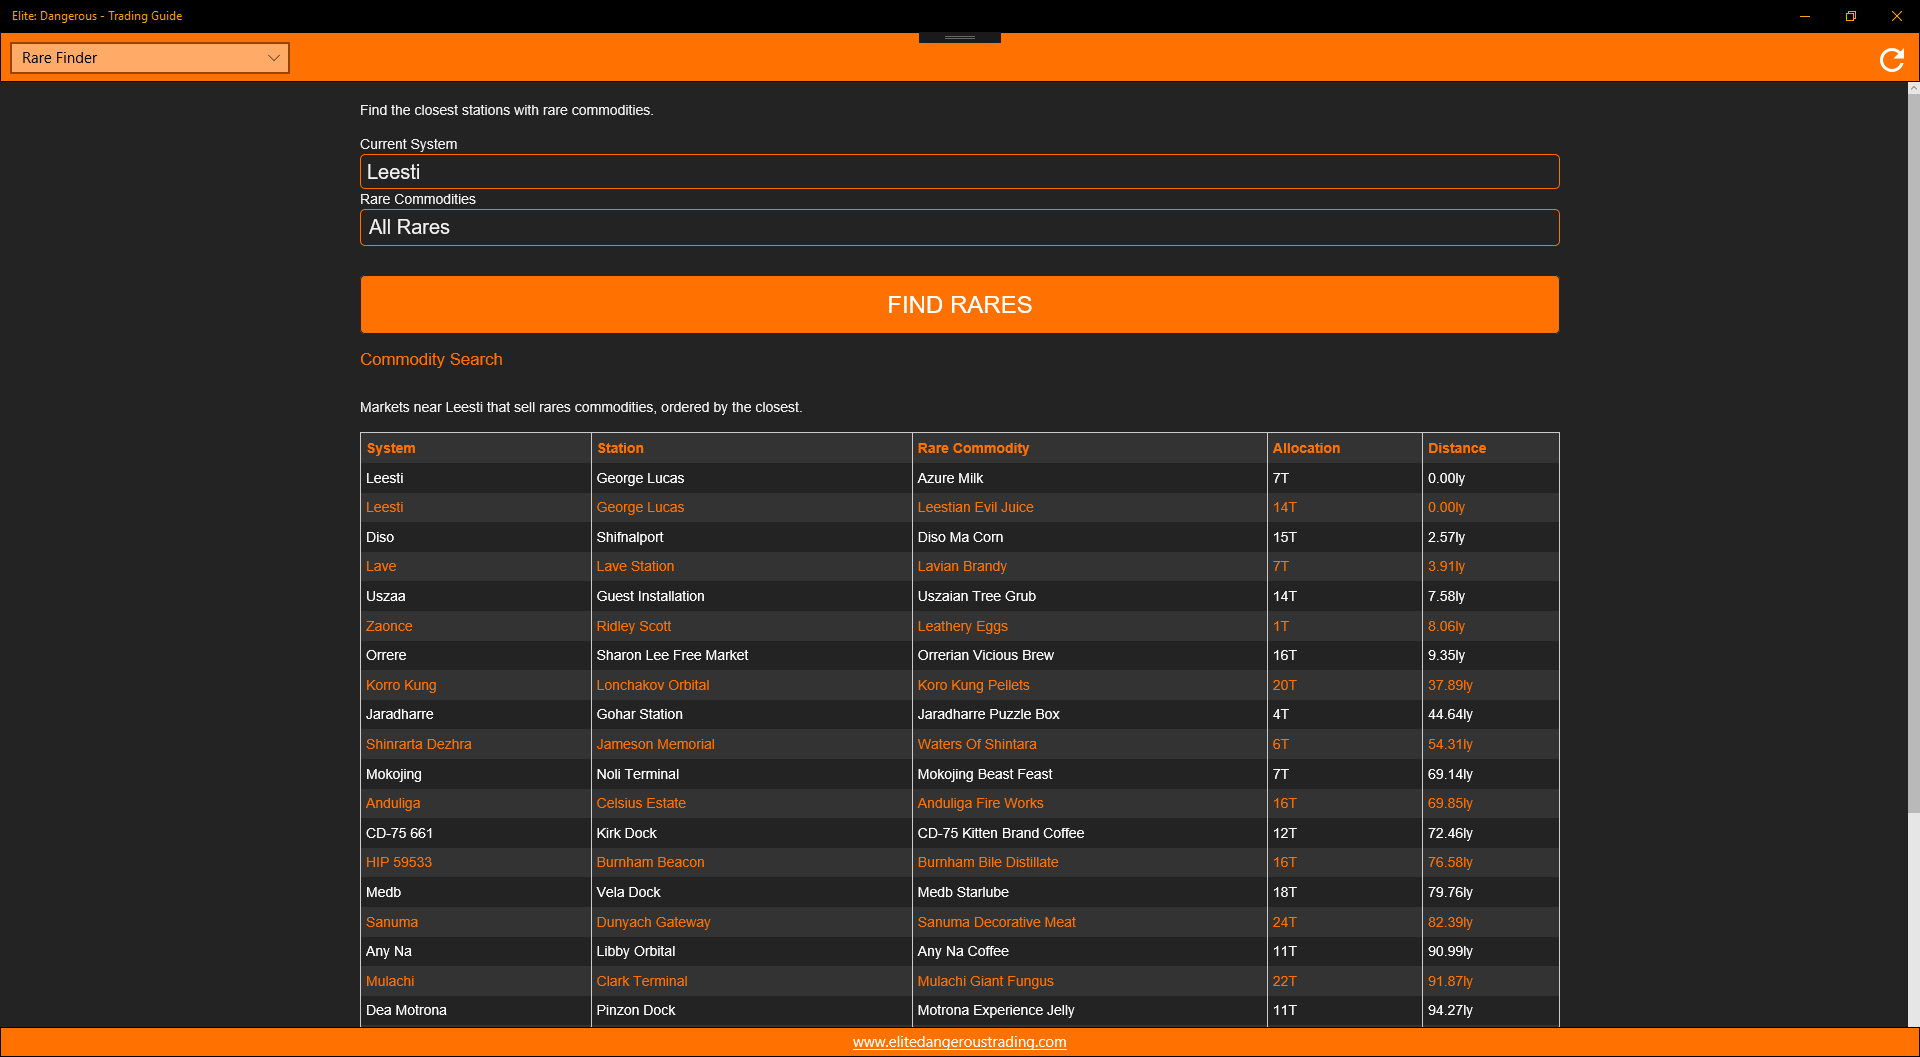The image size is (1920, 1057).
Task: Click Koro Kung Pellets commodity
Action: tap(974, 685)
